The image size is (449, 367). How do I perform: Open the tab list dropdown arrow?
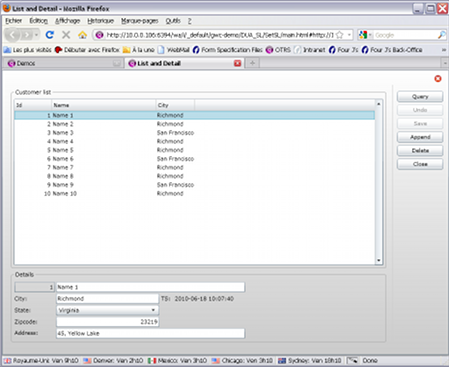(445, 63)
